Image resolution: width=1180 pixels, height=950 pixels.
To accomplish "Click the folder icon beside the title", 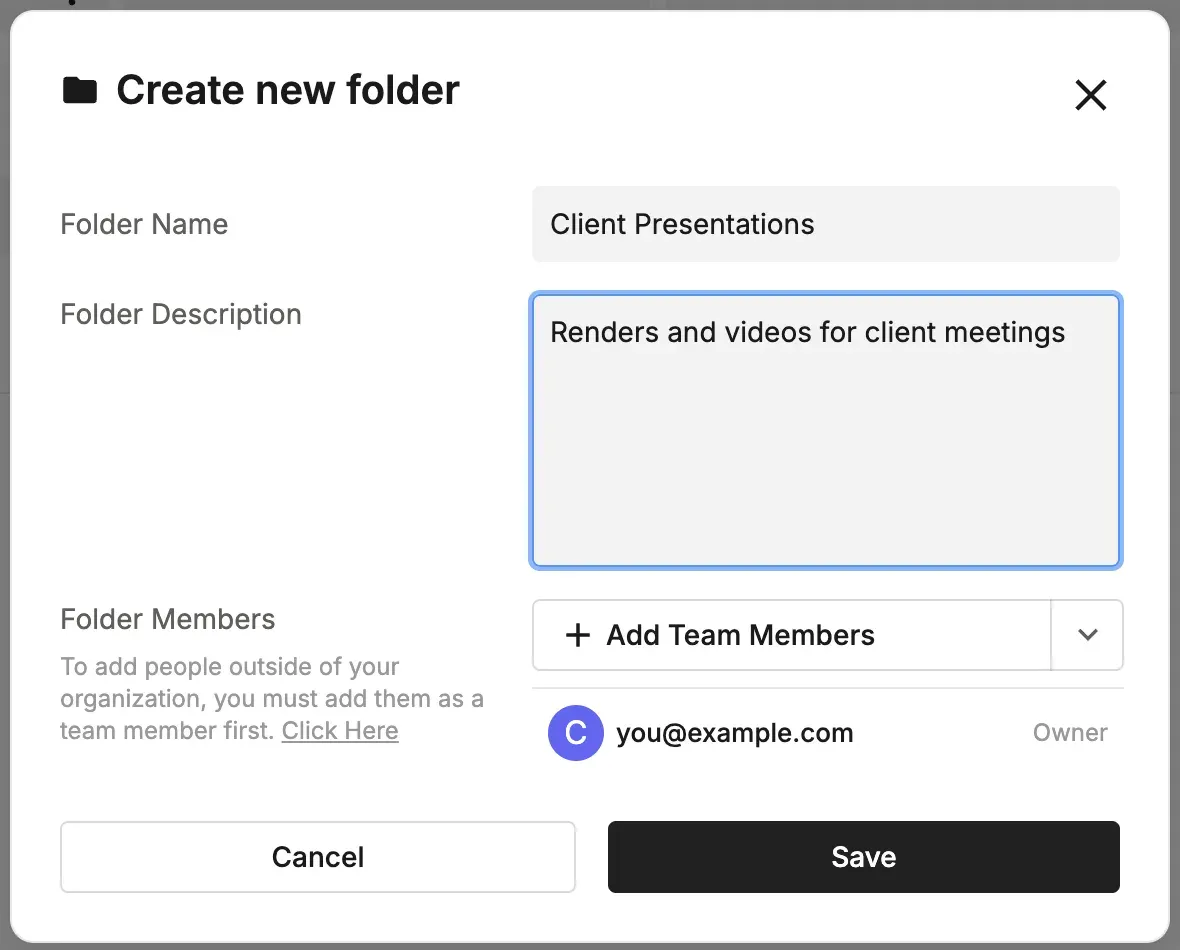I will [80, 90].
